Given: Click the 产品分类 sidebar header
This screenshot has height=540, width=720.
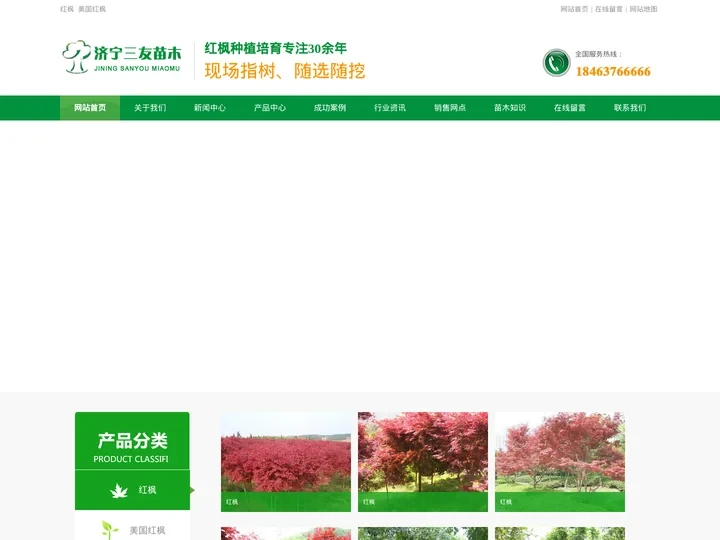Looking at the screenshot, I should (x=132, y=441).
